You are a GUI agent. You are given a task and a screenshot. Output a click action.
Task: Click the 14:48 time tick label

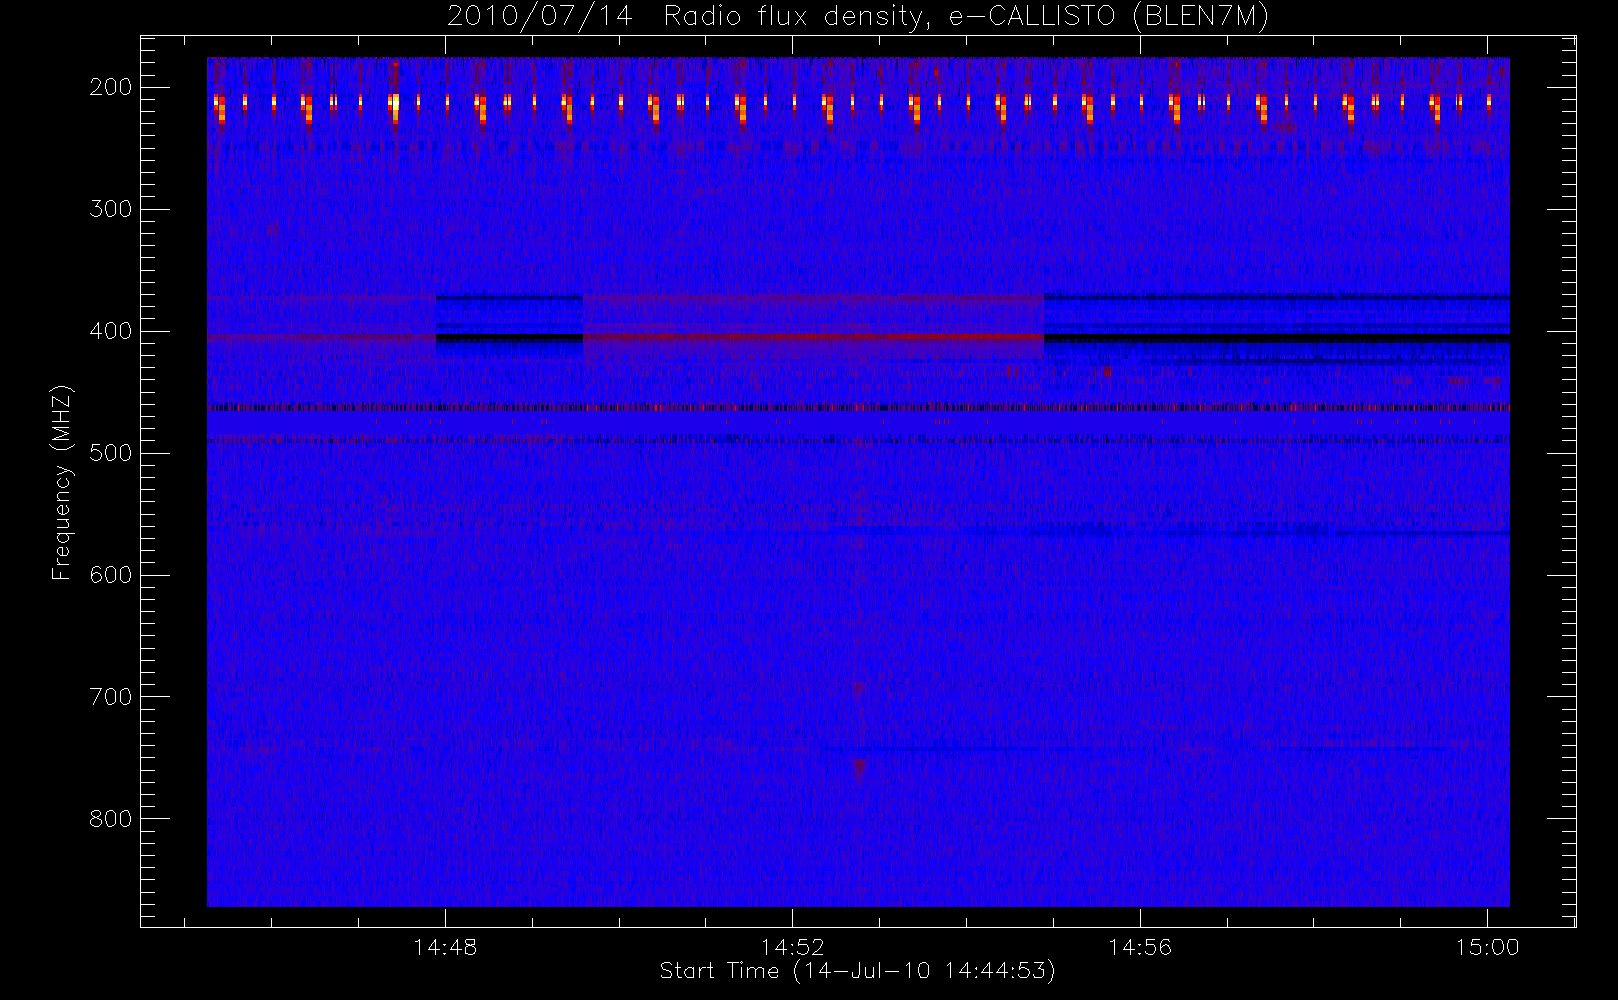(x=445, y=947)
